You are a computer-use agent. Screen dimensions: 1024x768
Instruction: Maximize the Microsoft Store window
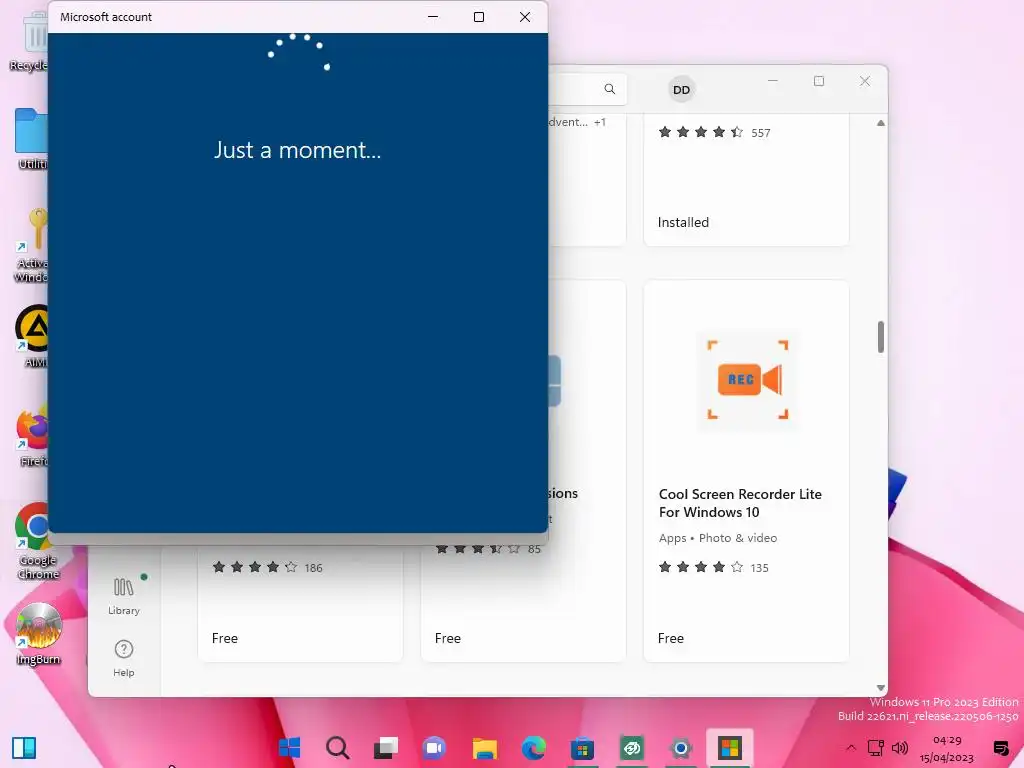[x=819, y=81]
